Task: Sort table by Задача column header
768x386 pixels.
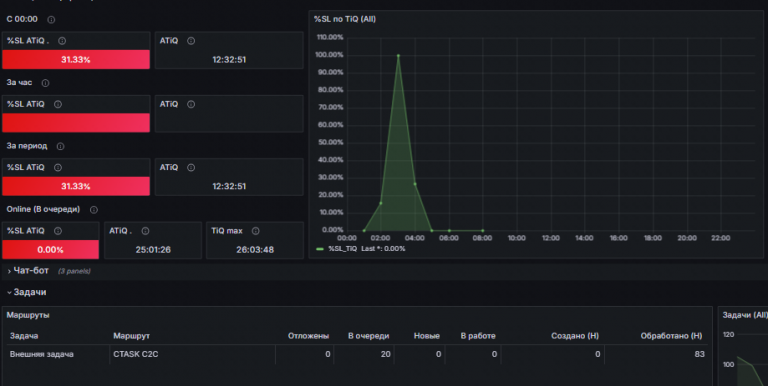Action: 24,336
